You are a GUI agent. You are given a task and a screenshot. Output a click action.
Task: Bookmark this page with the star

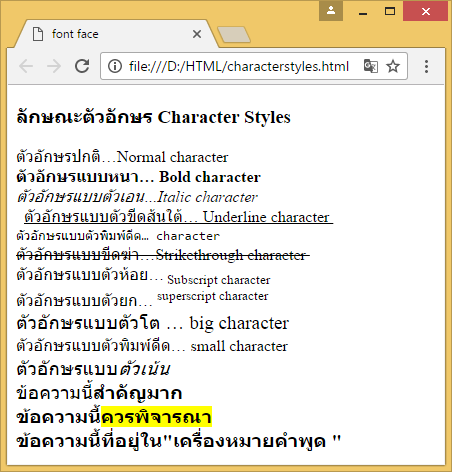pyautogui.click(x=393, y=66)
